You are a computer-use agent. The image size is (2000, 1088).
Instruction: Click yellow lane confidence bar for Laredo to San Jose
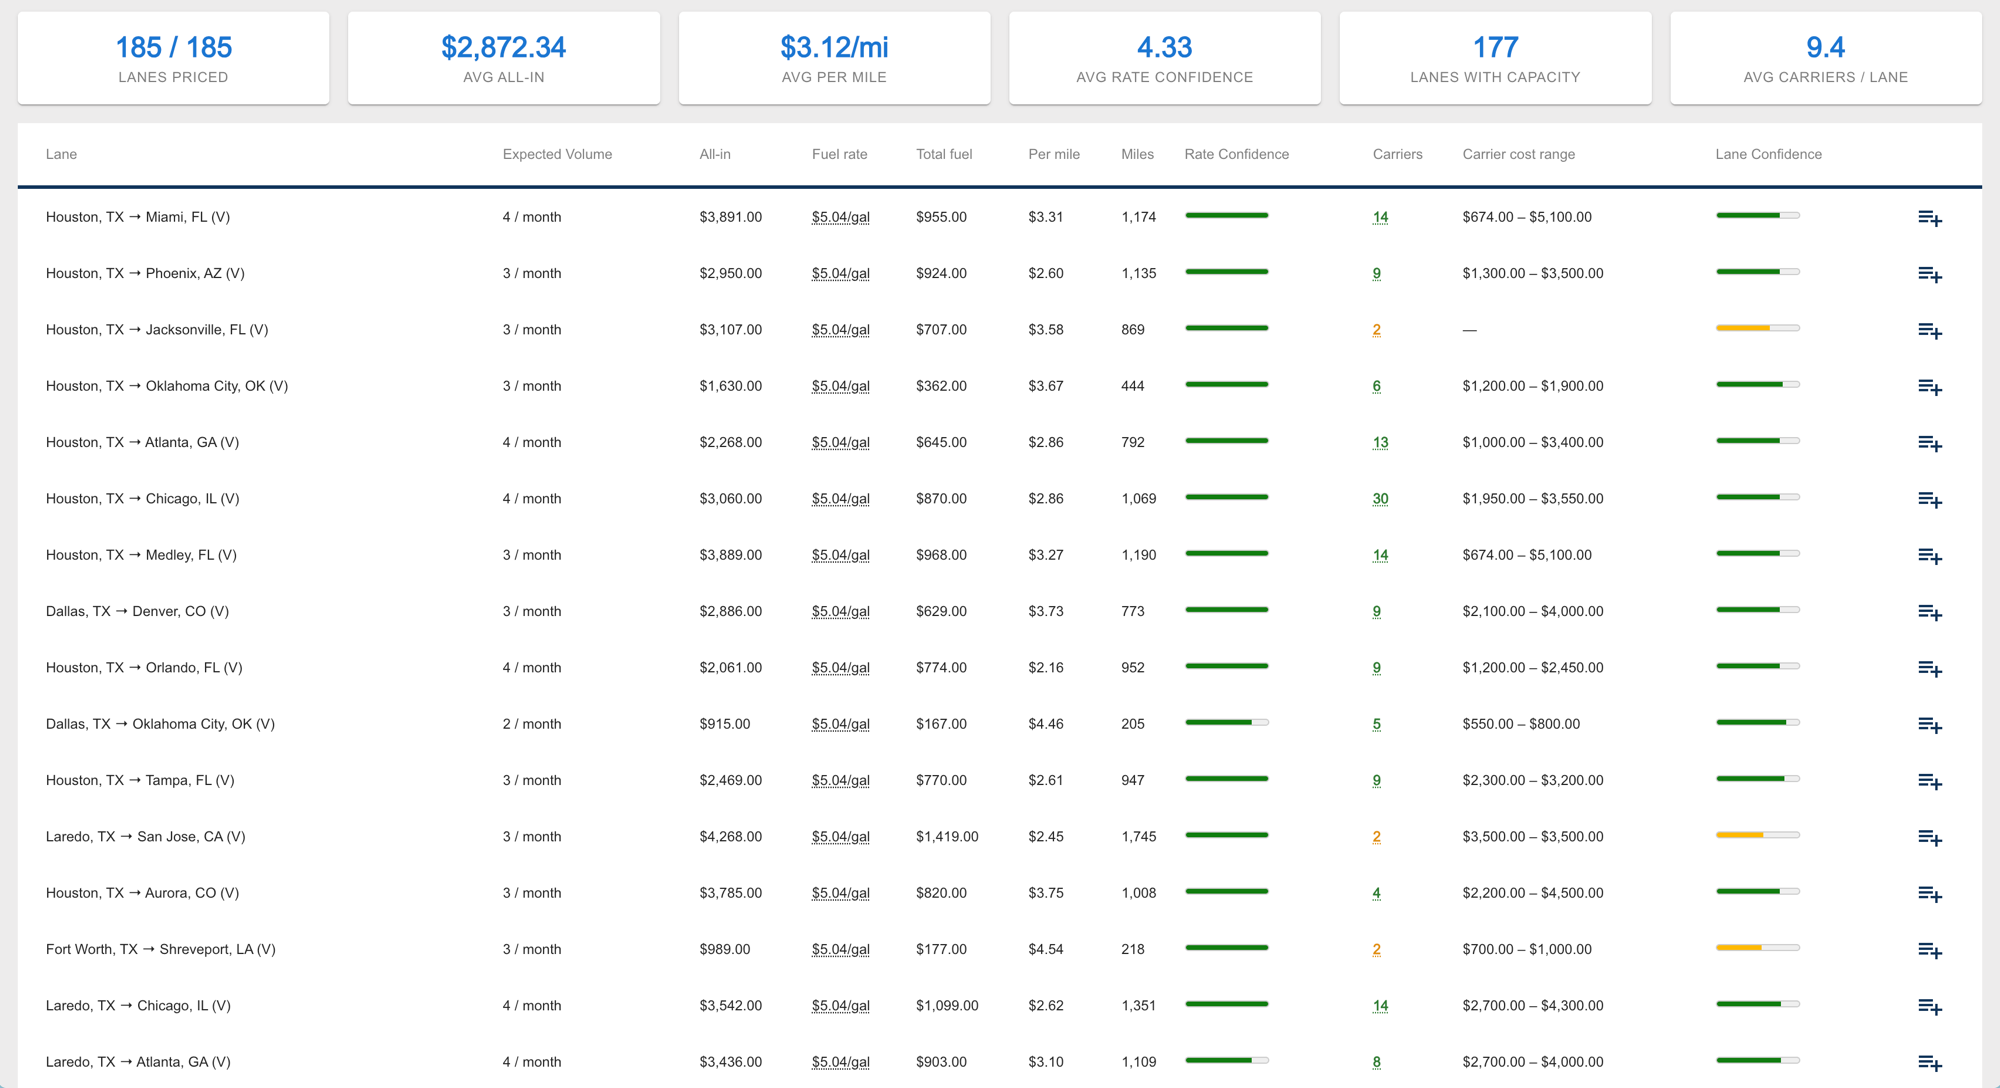1758,835
